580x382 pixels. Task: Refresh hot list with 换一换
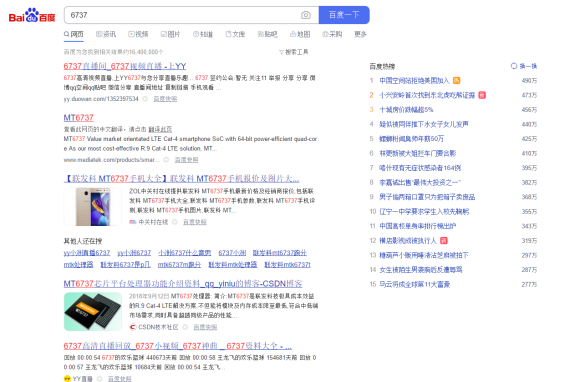[x=524, y=66]
